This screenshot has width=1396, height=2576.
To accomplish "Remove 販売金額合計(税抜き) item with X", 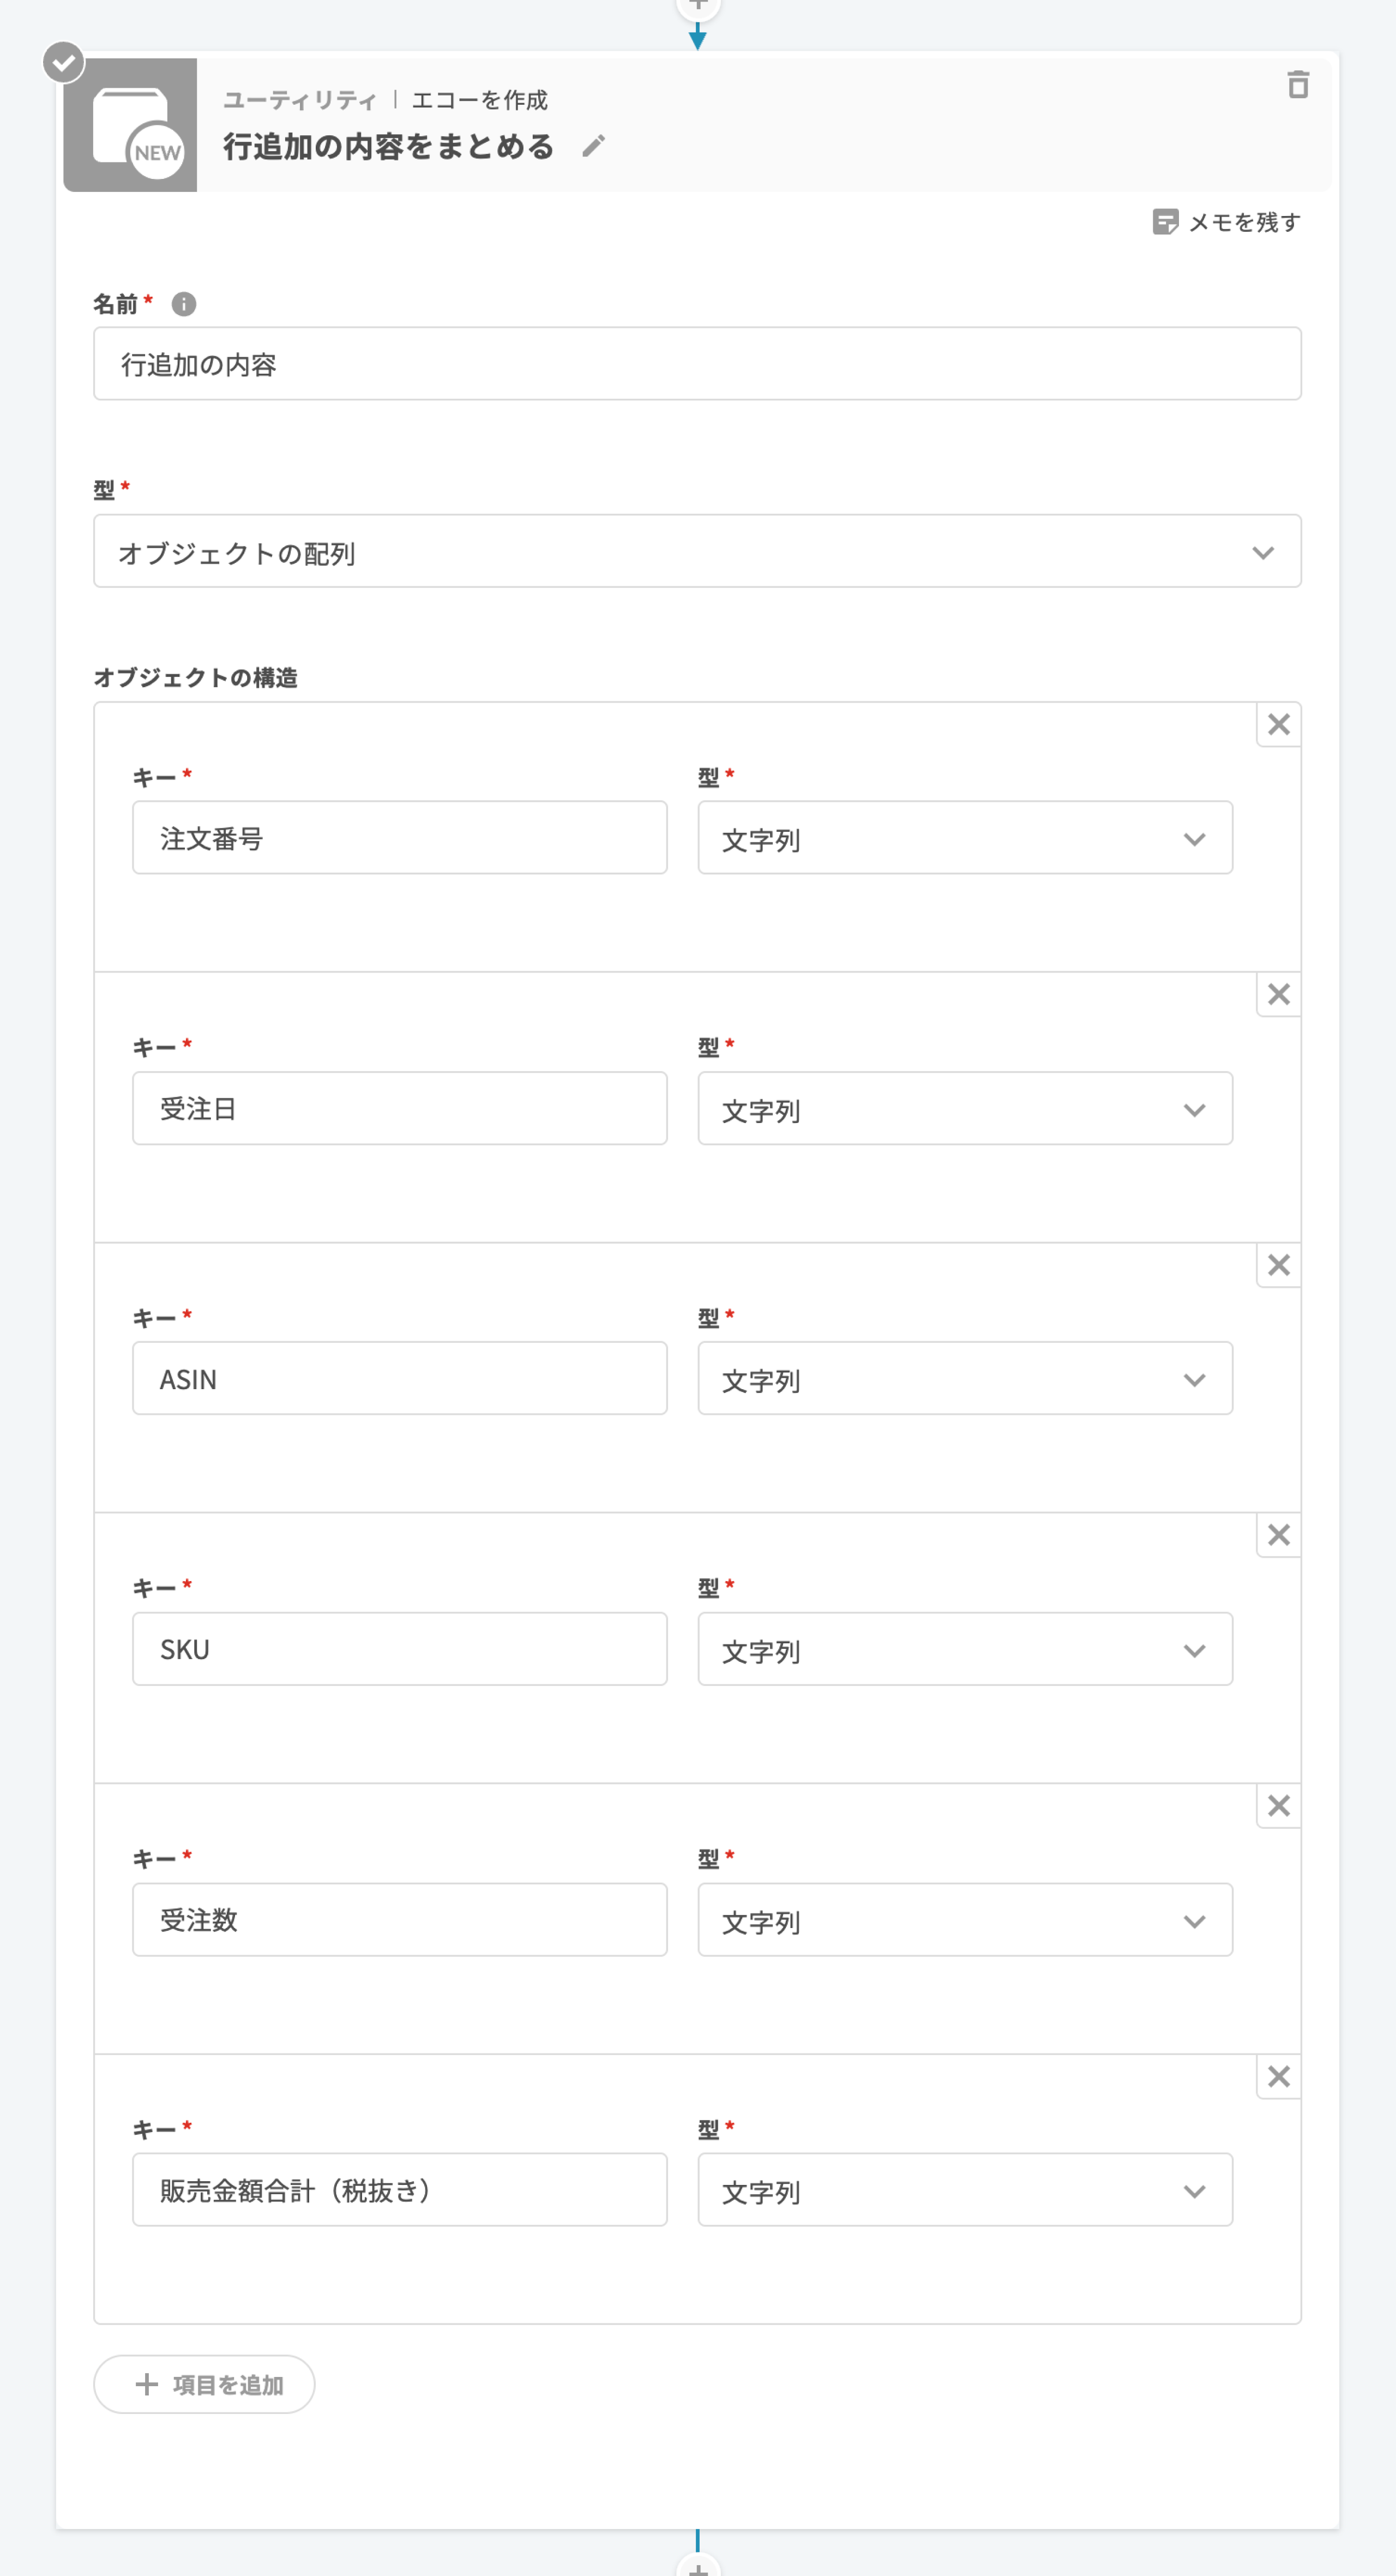I will click(x=1278, y=2077).
